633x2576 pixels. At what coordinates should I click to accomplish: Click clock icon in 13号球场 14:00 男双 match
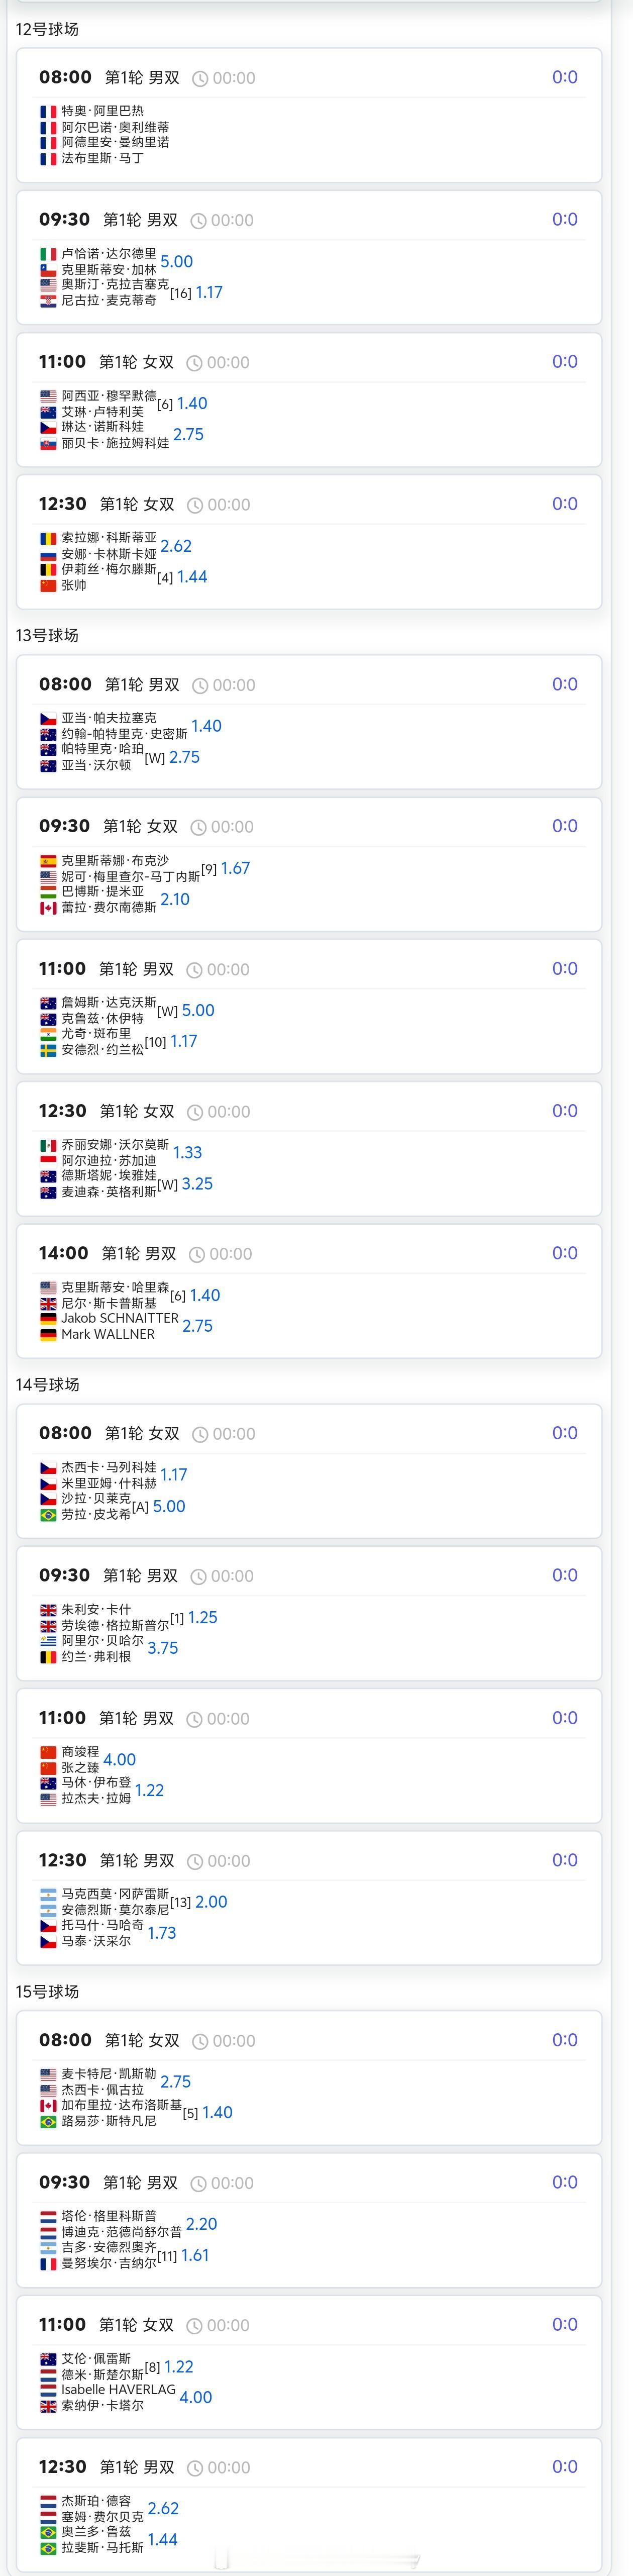coord(197,1254)
